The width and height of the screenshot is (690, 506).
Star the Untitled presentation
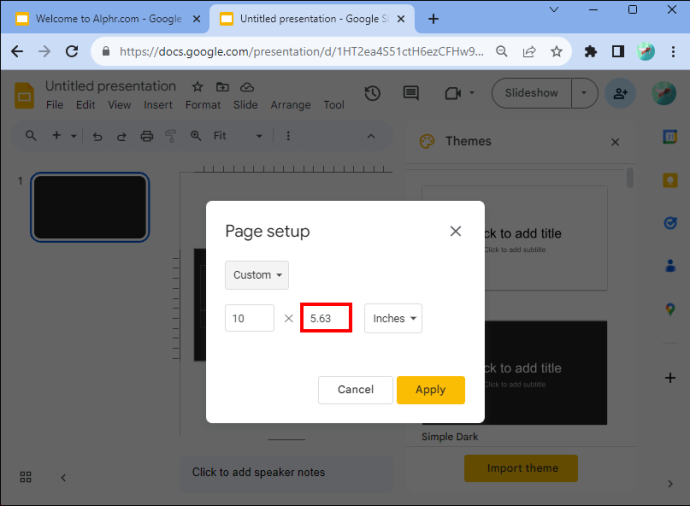[197, 87]
